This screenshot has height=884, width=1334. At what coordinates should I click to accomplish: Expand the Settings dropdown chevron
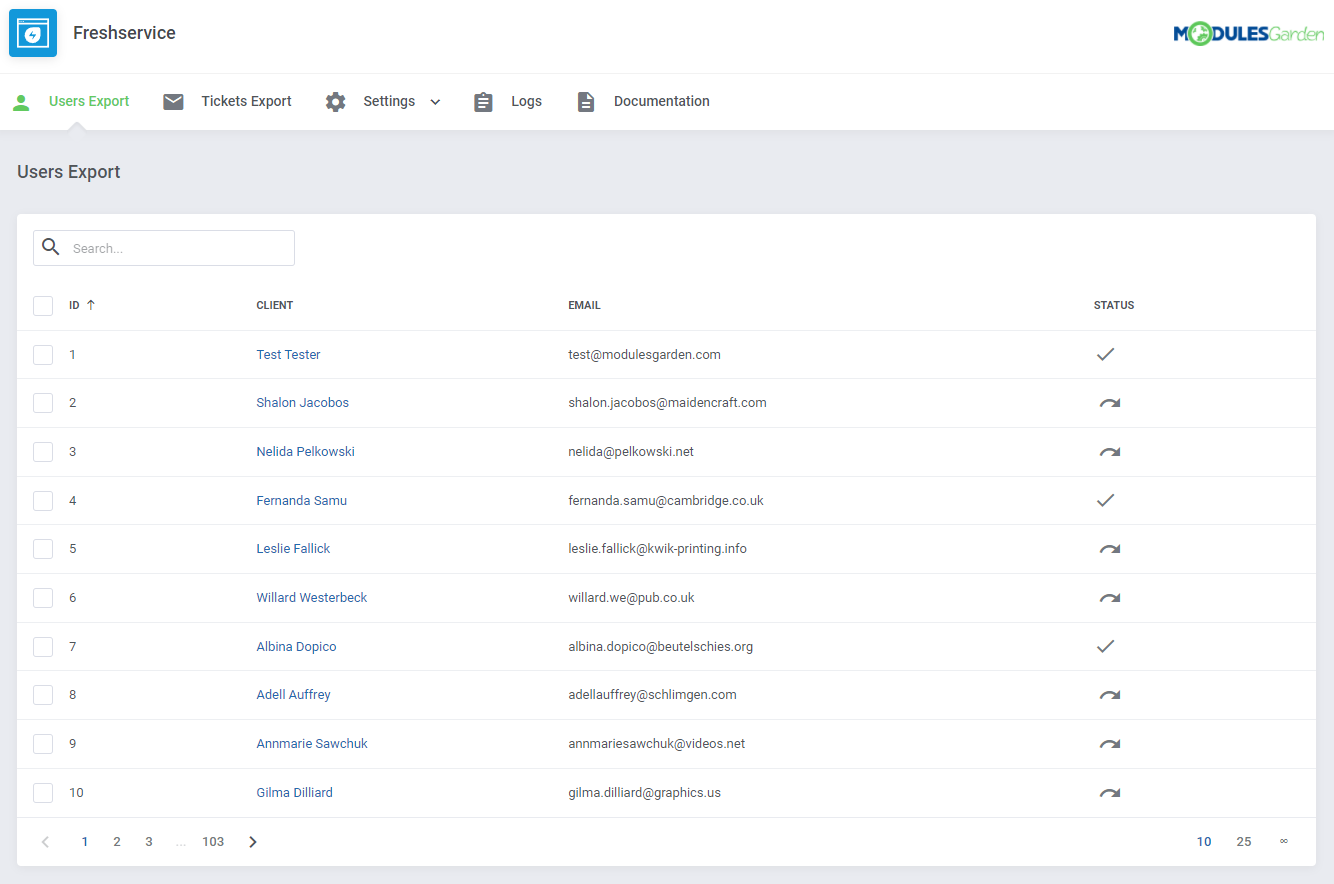coord(435,102)
